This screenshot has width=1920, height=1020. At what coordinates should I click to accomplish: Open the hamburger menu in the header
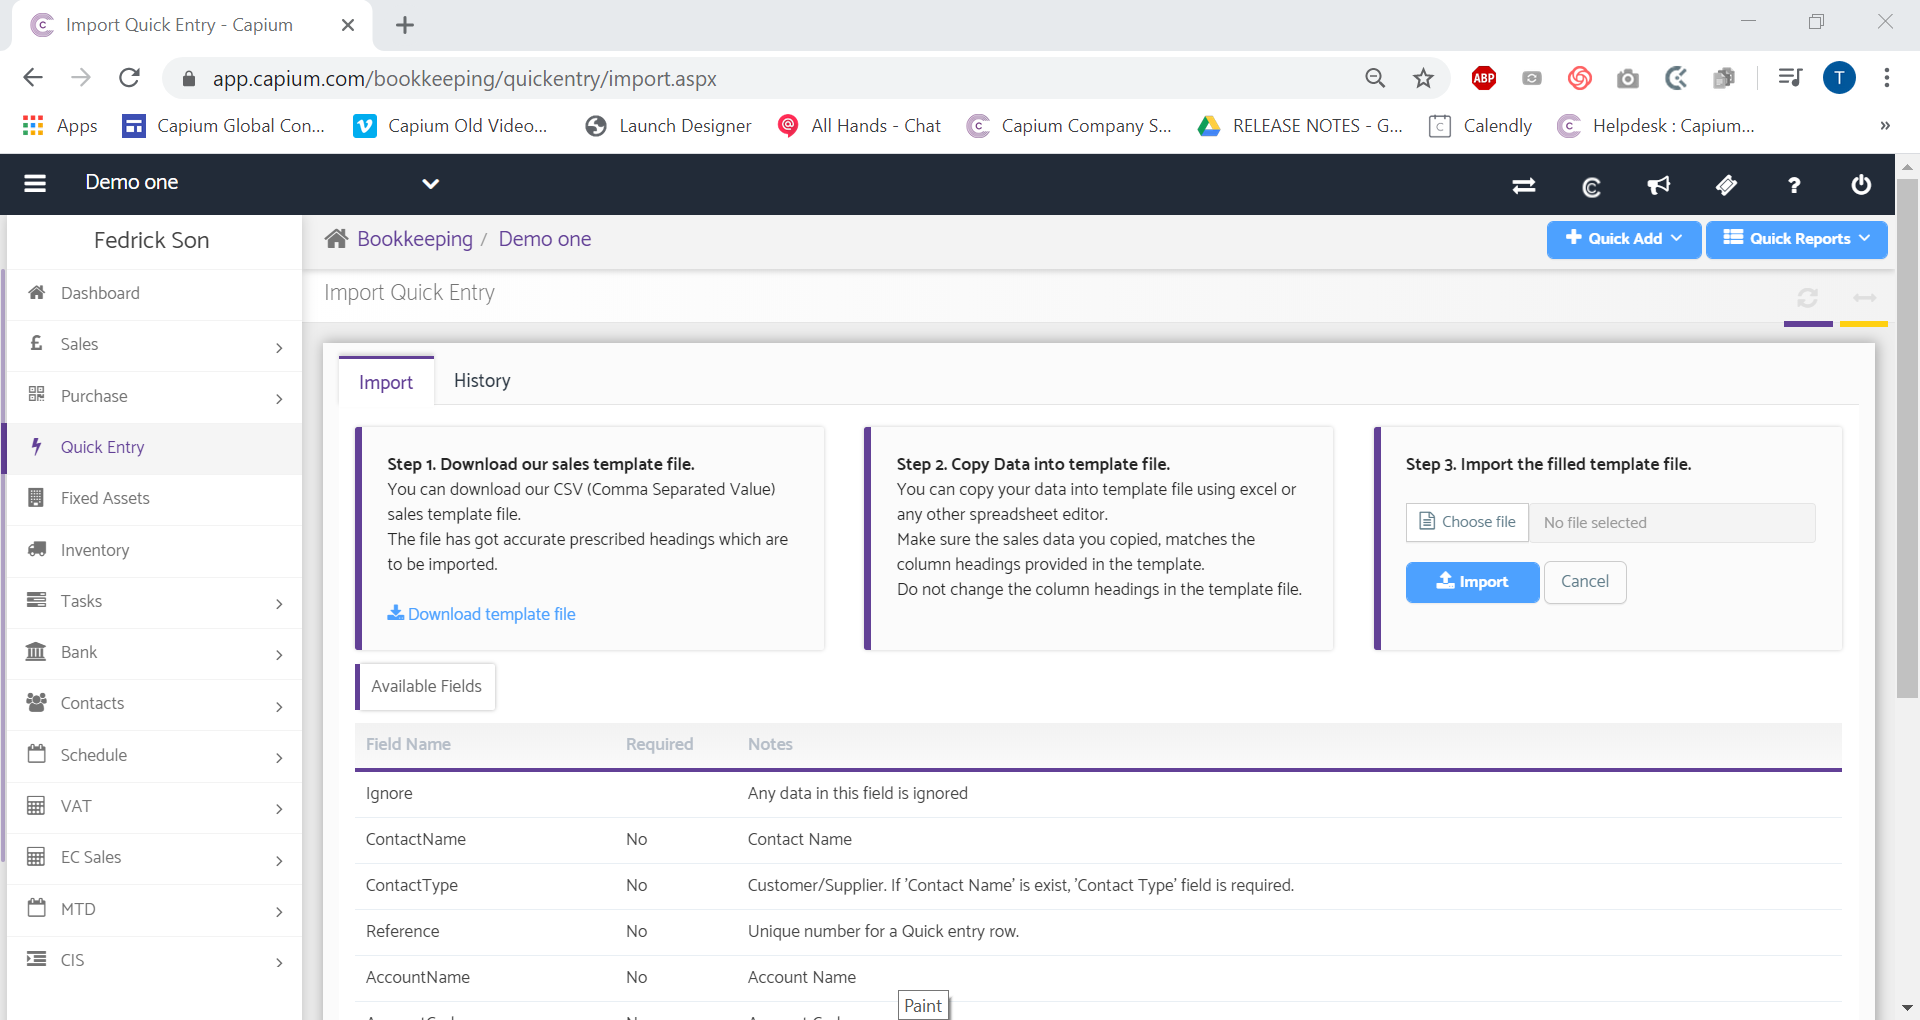coord(35,183)
